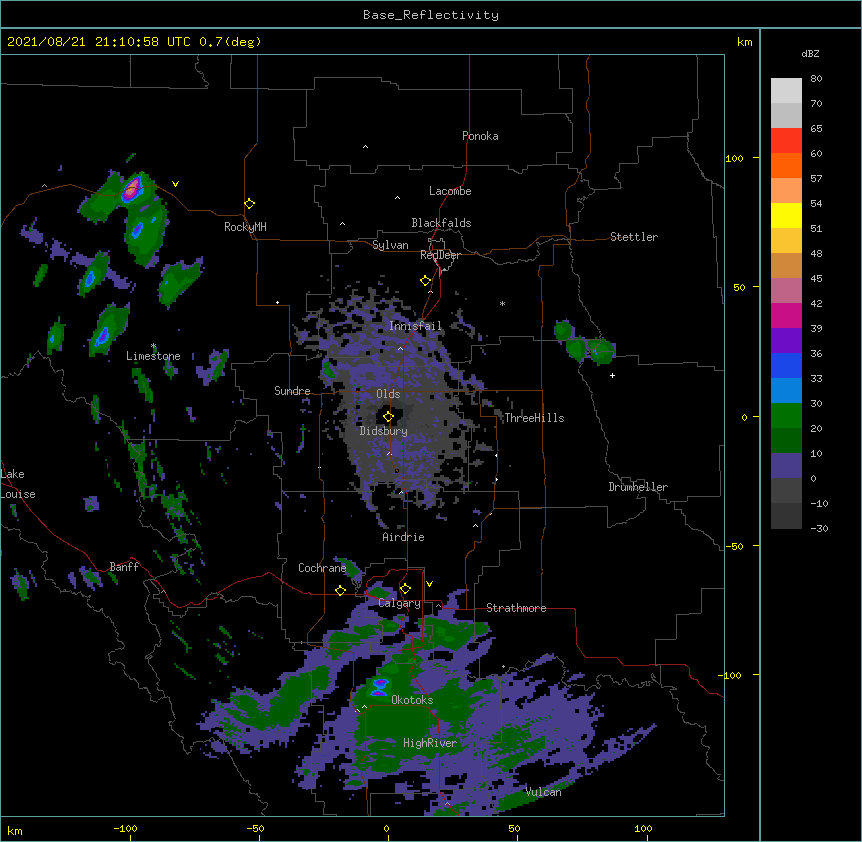Click the yellow diamond marker above Calgary label
862x842 pixels.
click(x=405, y=589)
